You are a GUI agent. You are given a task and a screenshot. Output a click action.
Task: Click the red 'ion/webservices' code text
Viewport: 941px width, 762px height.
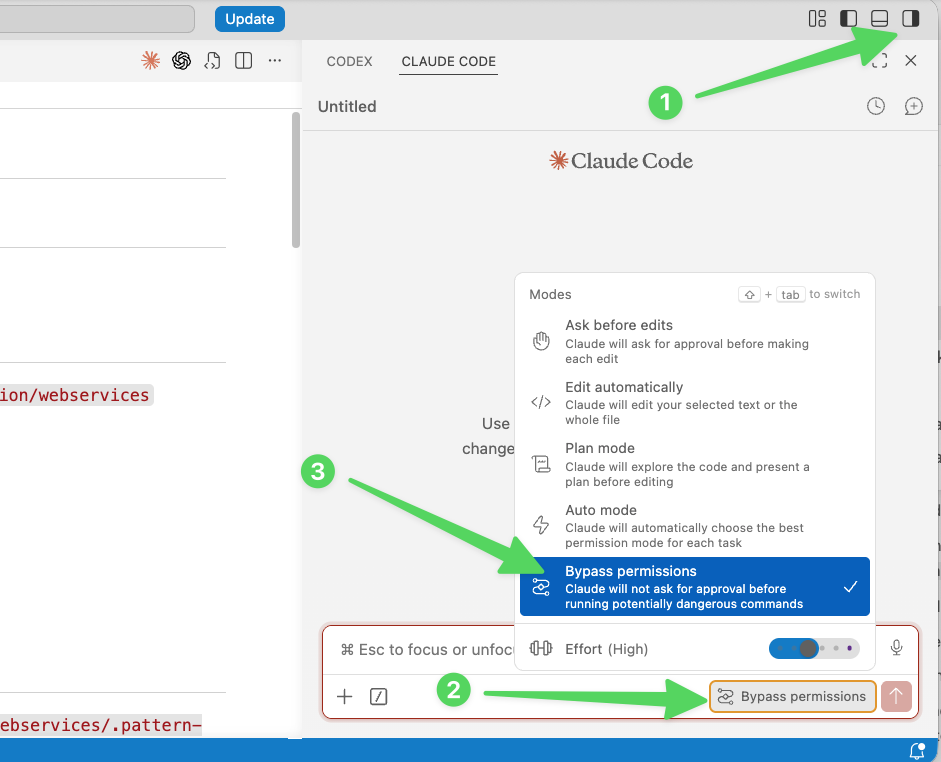pyautogui.click(x=75, y=395)
